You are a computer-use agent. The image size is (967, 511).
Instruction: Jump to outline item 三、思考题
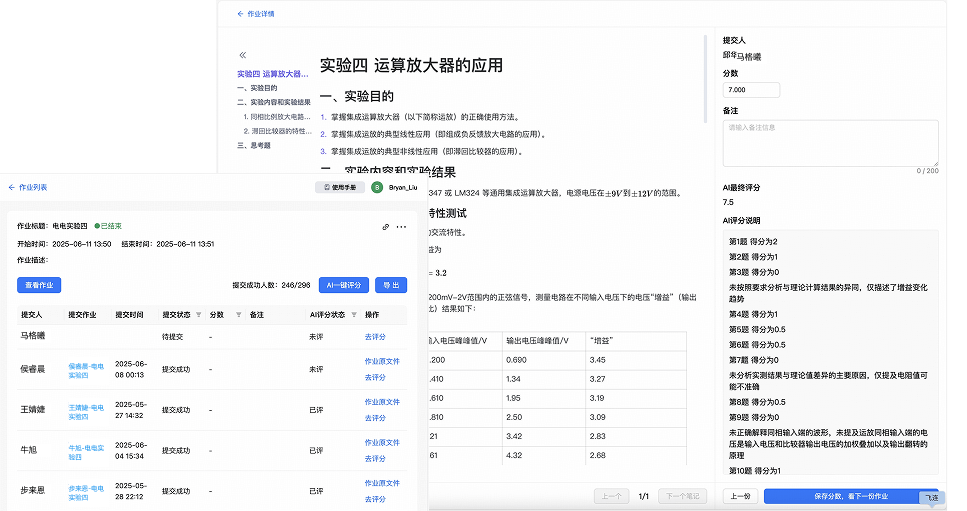[254, 145]
